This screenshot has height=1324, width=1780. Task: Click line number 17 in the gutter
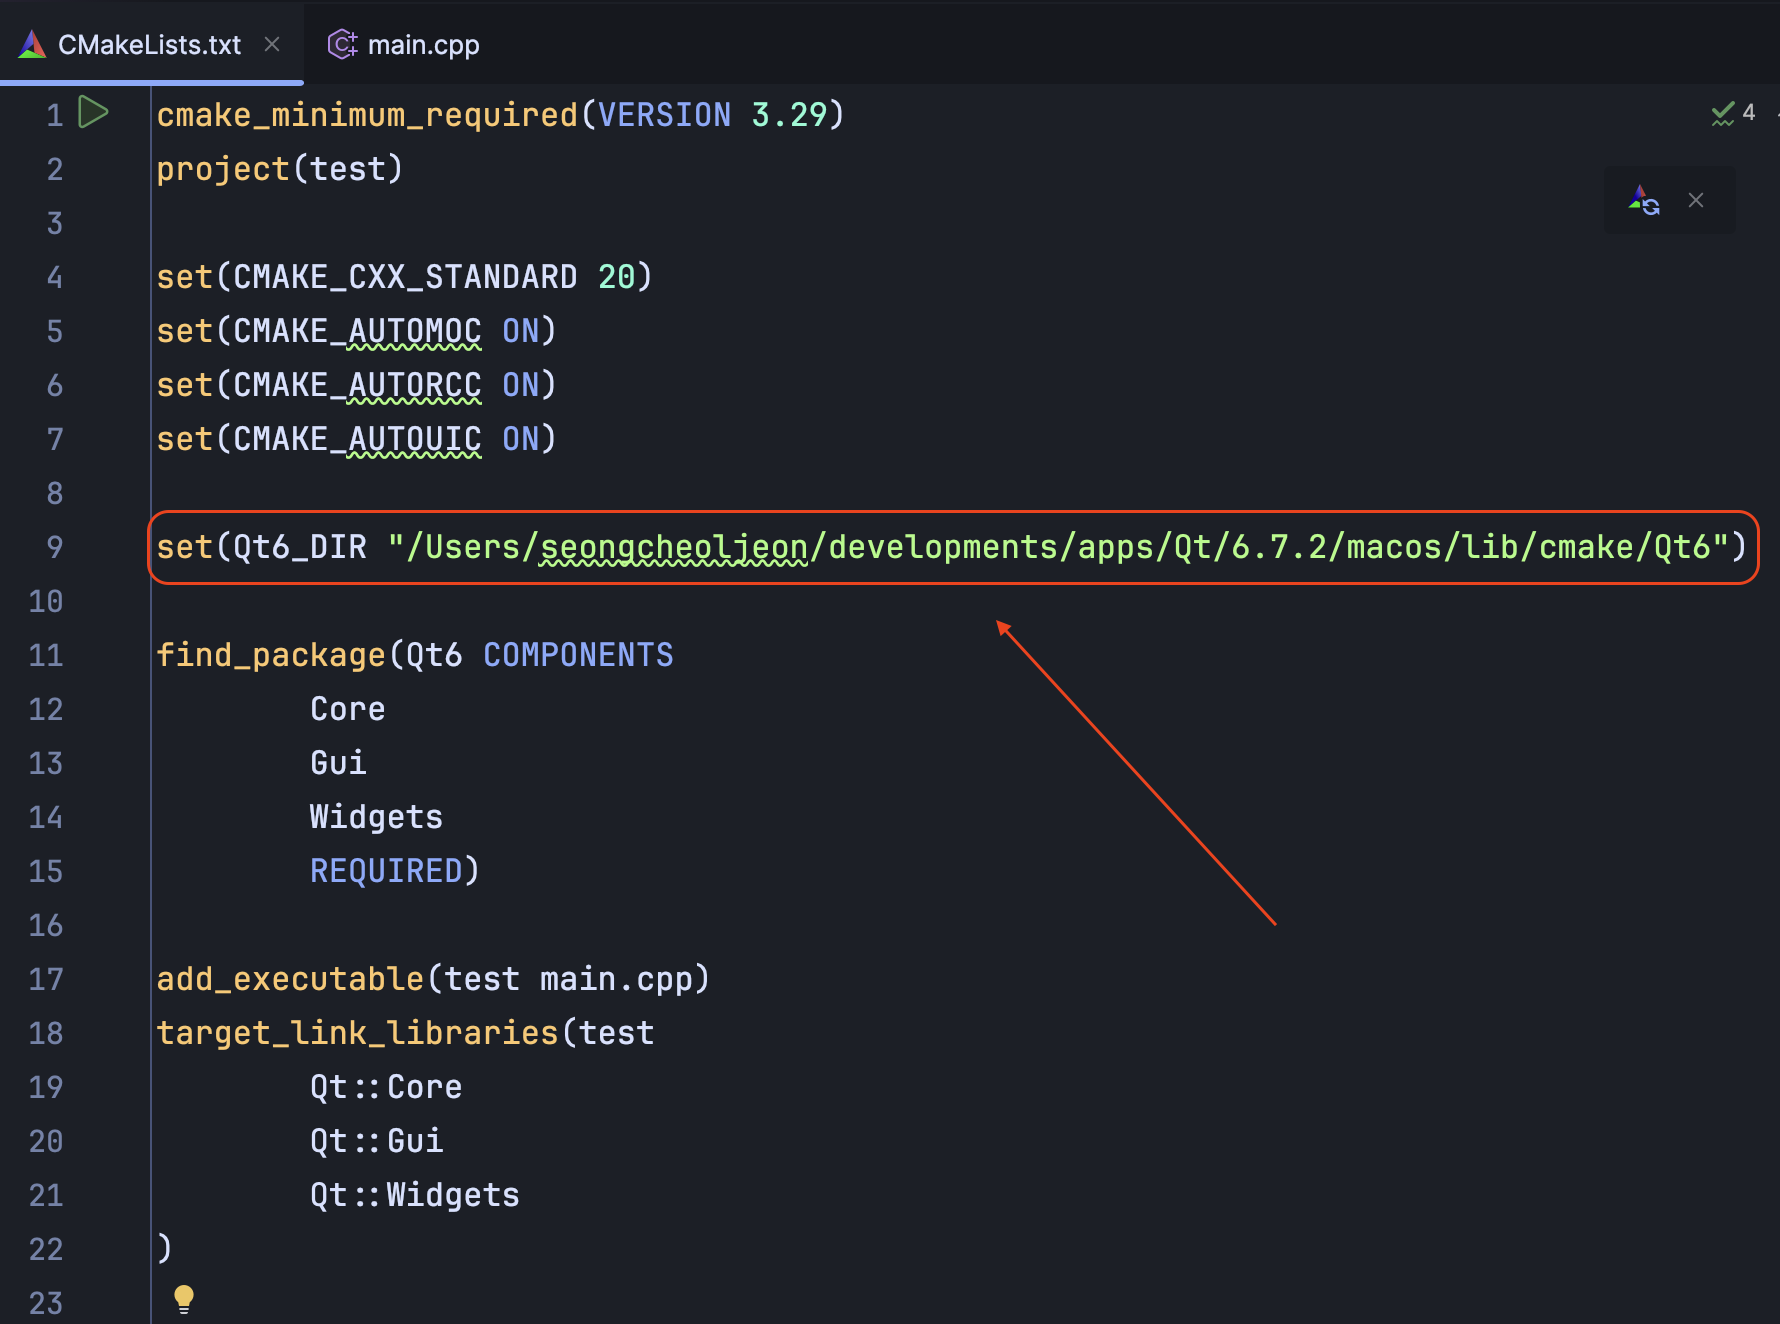point(46,979)
